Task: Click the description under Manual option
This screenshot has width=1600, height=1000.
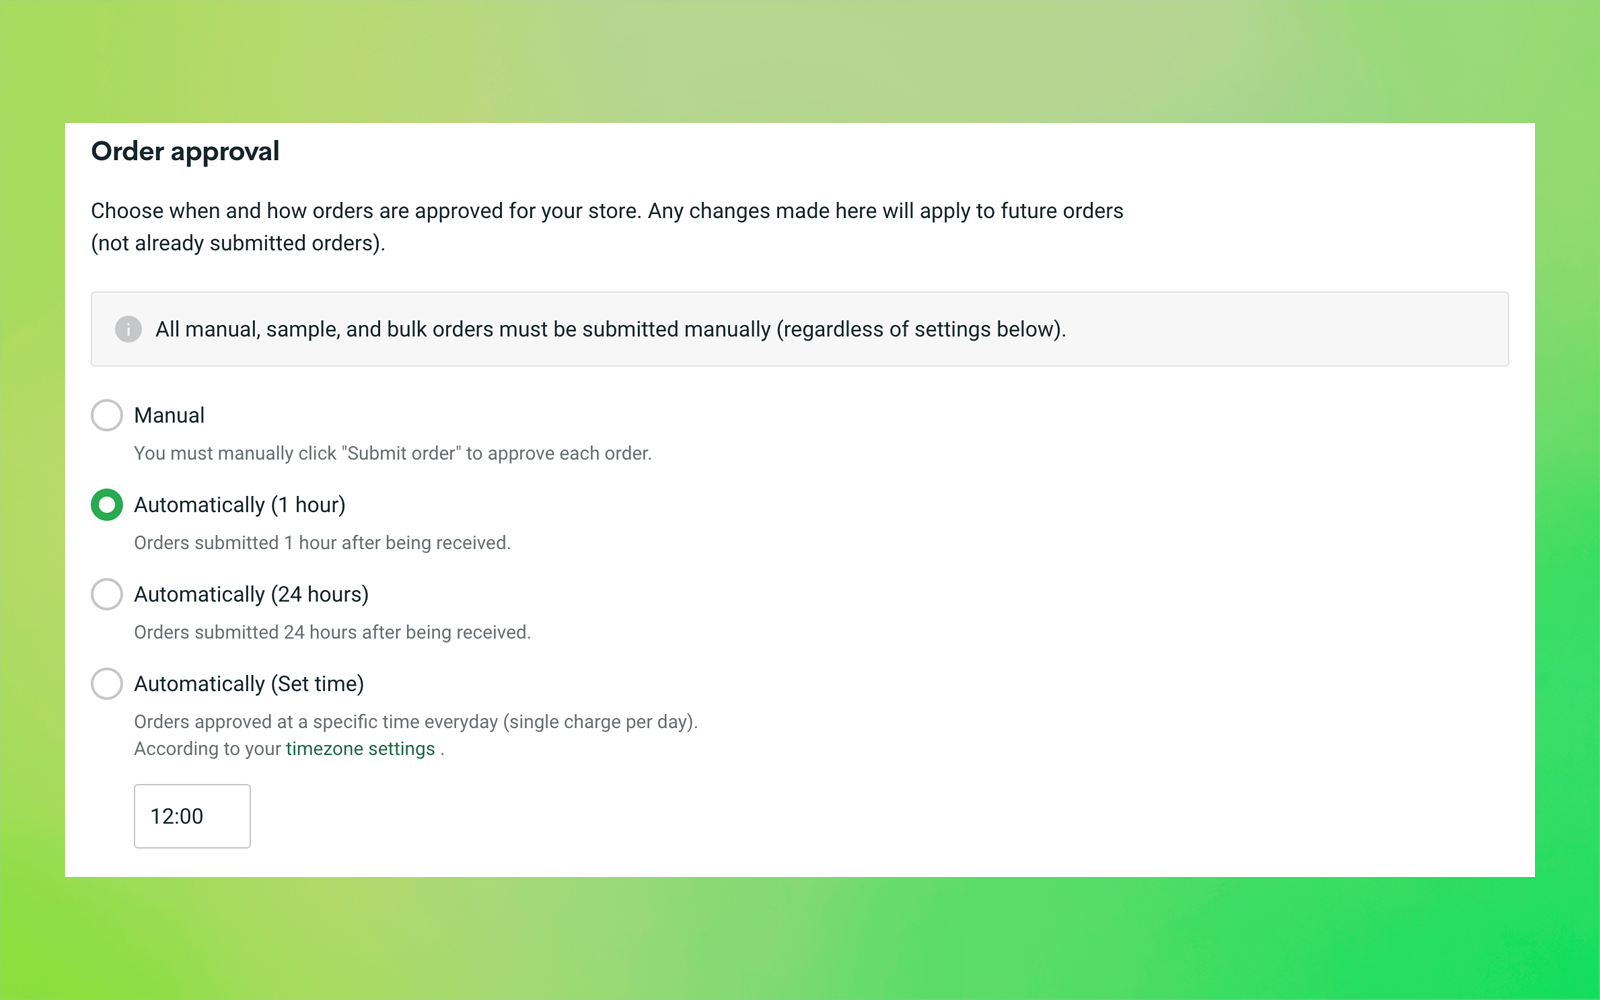Action: pos(393,453)
